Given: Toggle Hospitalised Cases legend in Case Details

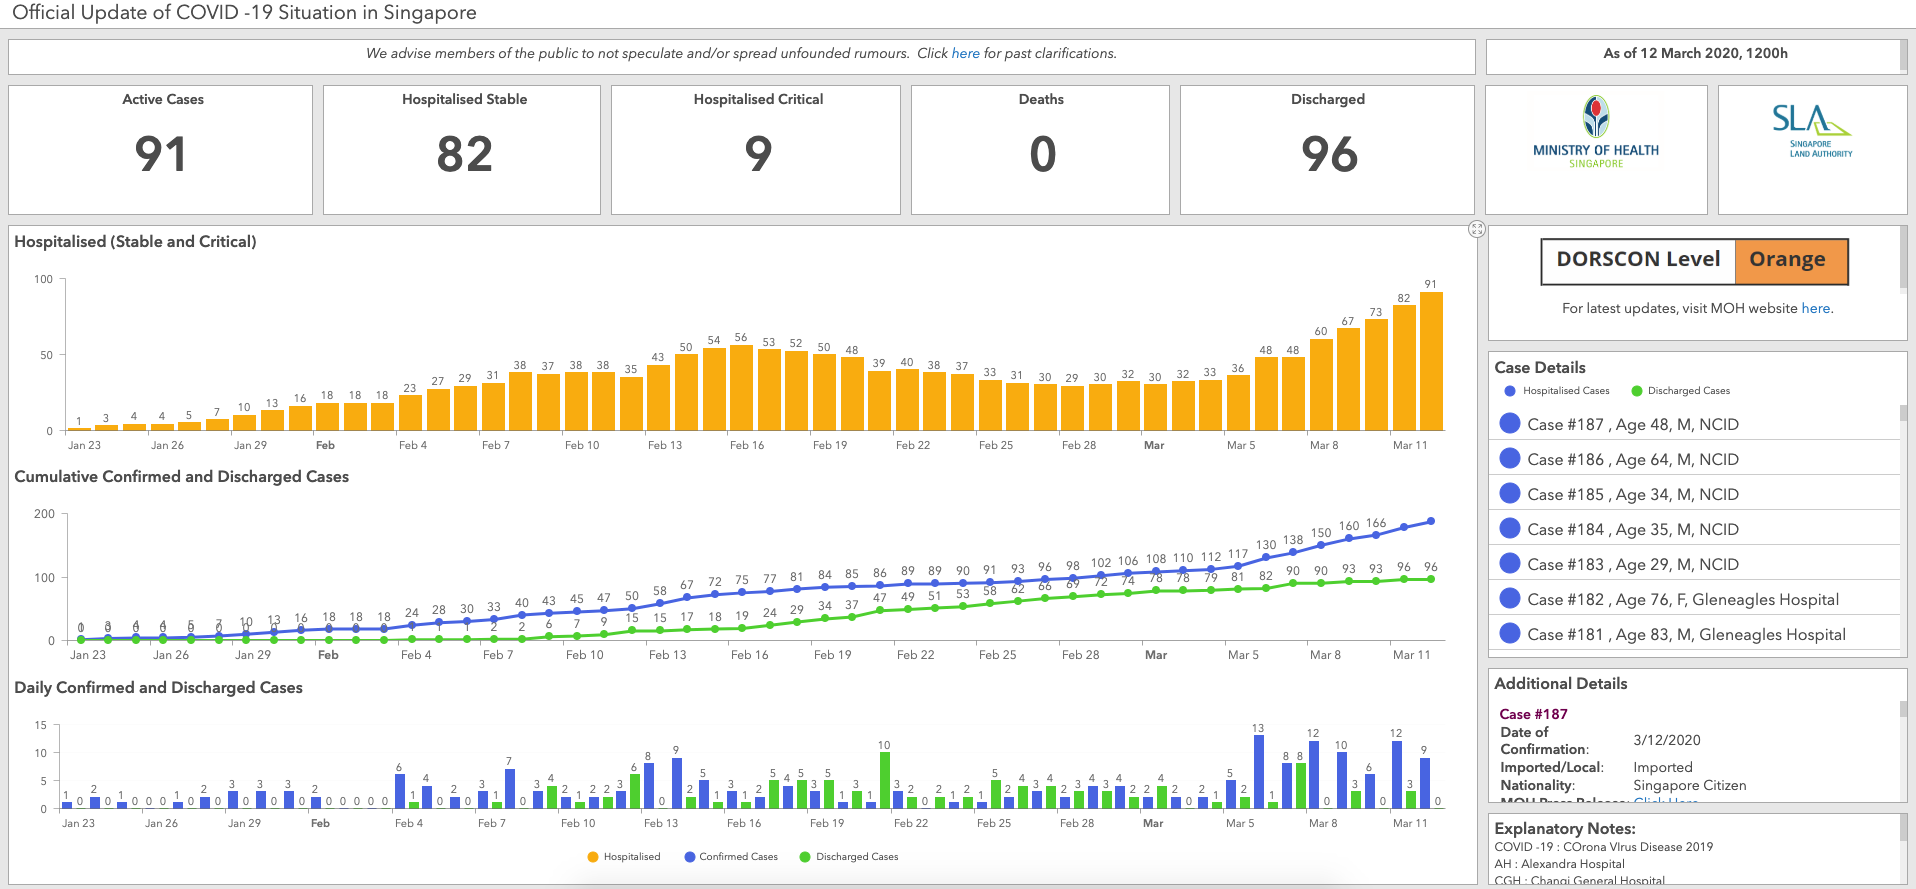Looking at the screenshot, I should (x=1557, y=391).
